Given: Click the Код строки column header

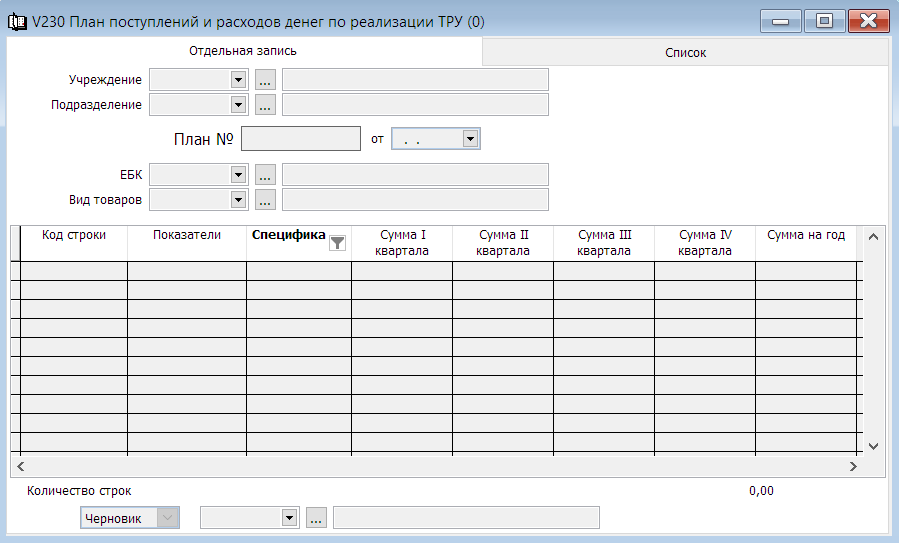Looking at the screenshot, I should [74, 236].
